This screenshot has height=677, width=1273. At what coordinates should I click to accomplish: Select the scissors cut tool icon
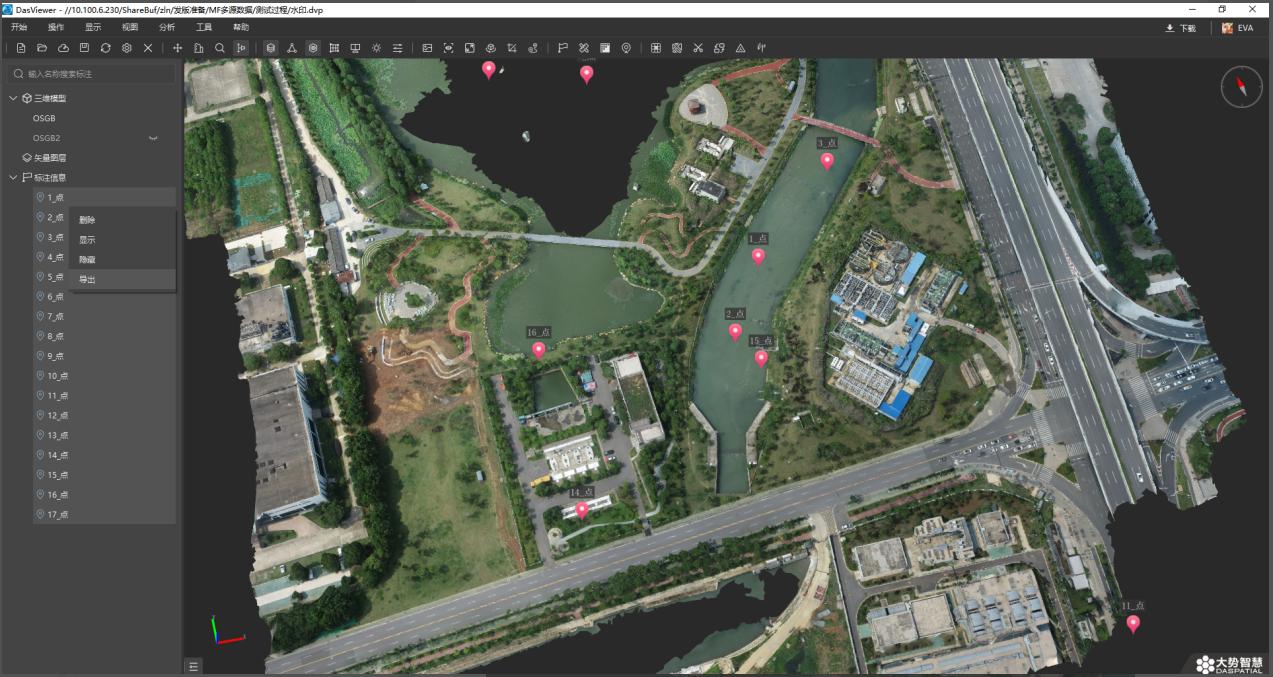point(698,48)
